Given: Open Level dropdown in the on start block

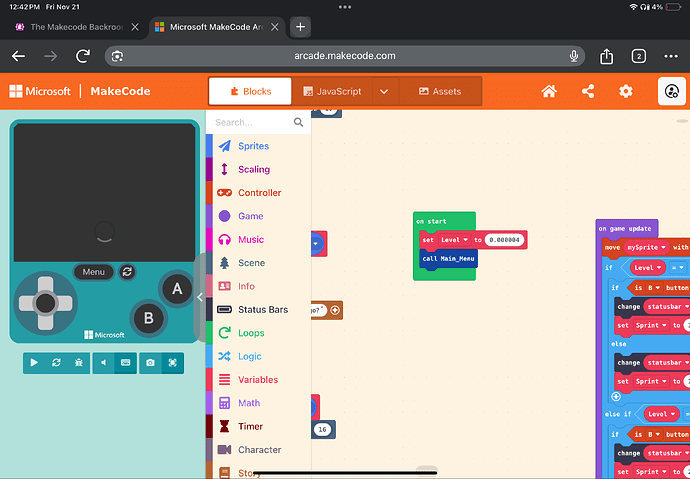Looking at the screenshot, I should tap(454, 240).
